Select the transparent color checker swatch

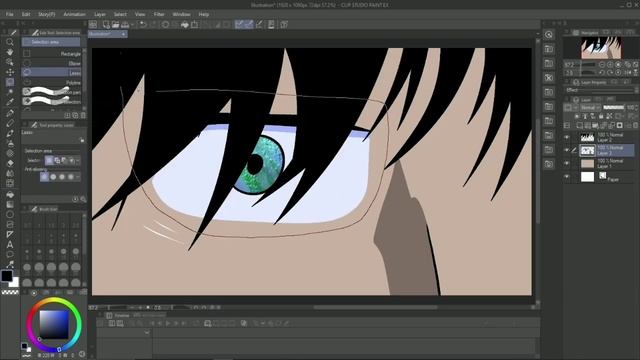[x=10, y=292]
